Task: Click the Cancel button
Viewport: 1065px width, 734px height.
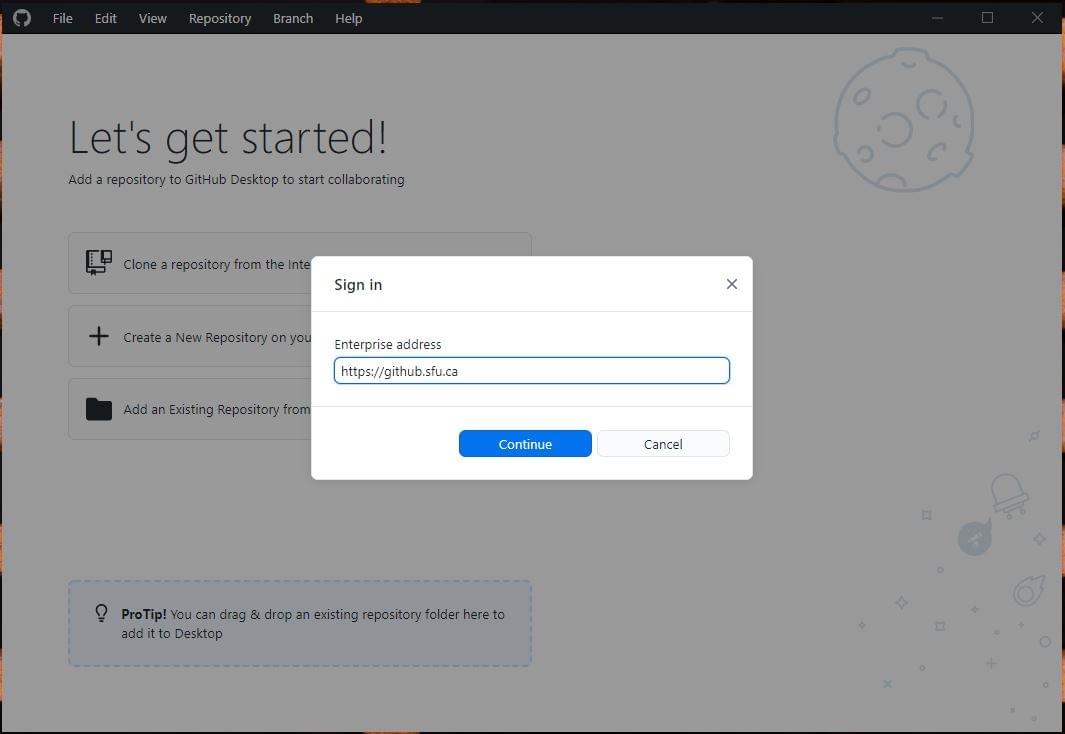Action: pos(663,443)
